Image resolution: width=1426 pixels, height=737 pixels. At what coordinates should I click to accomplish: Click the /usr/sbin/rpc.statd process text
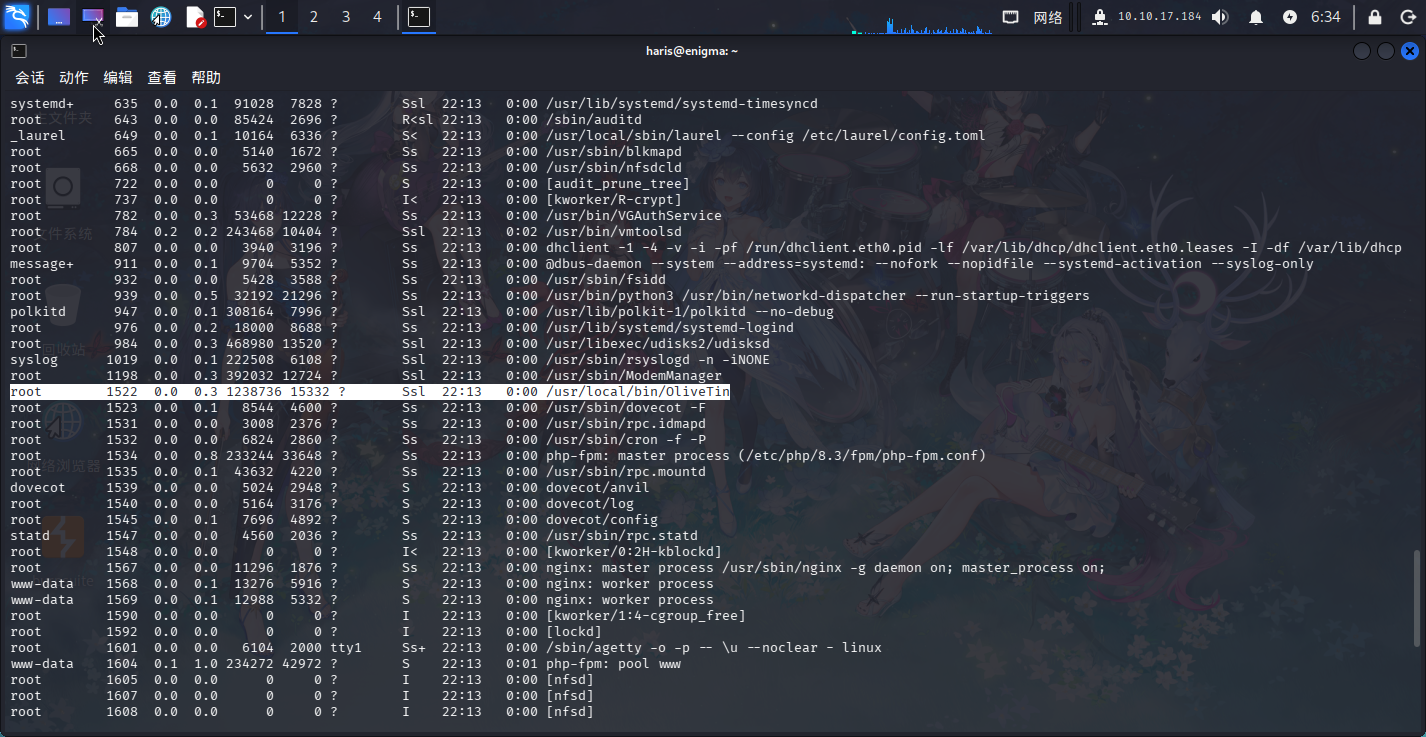622,536
